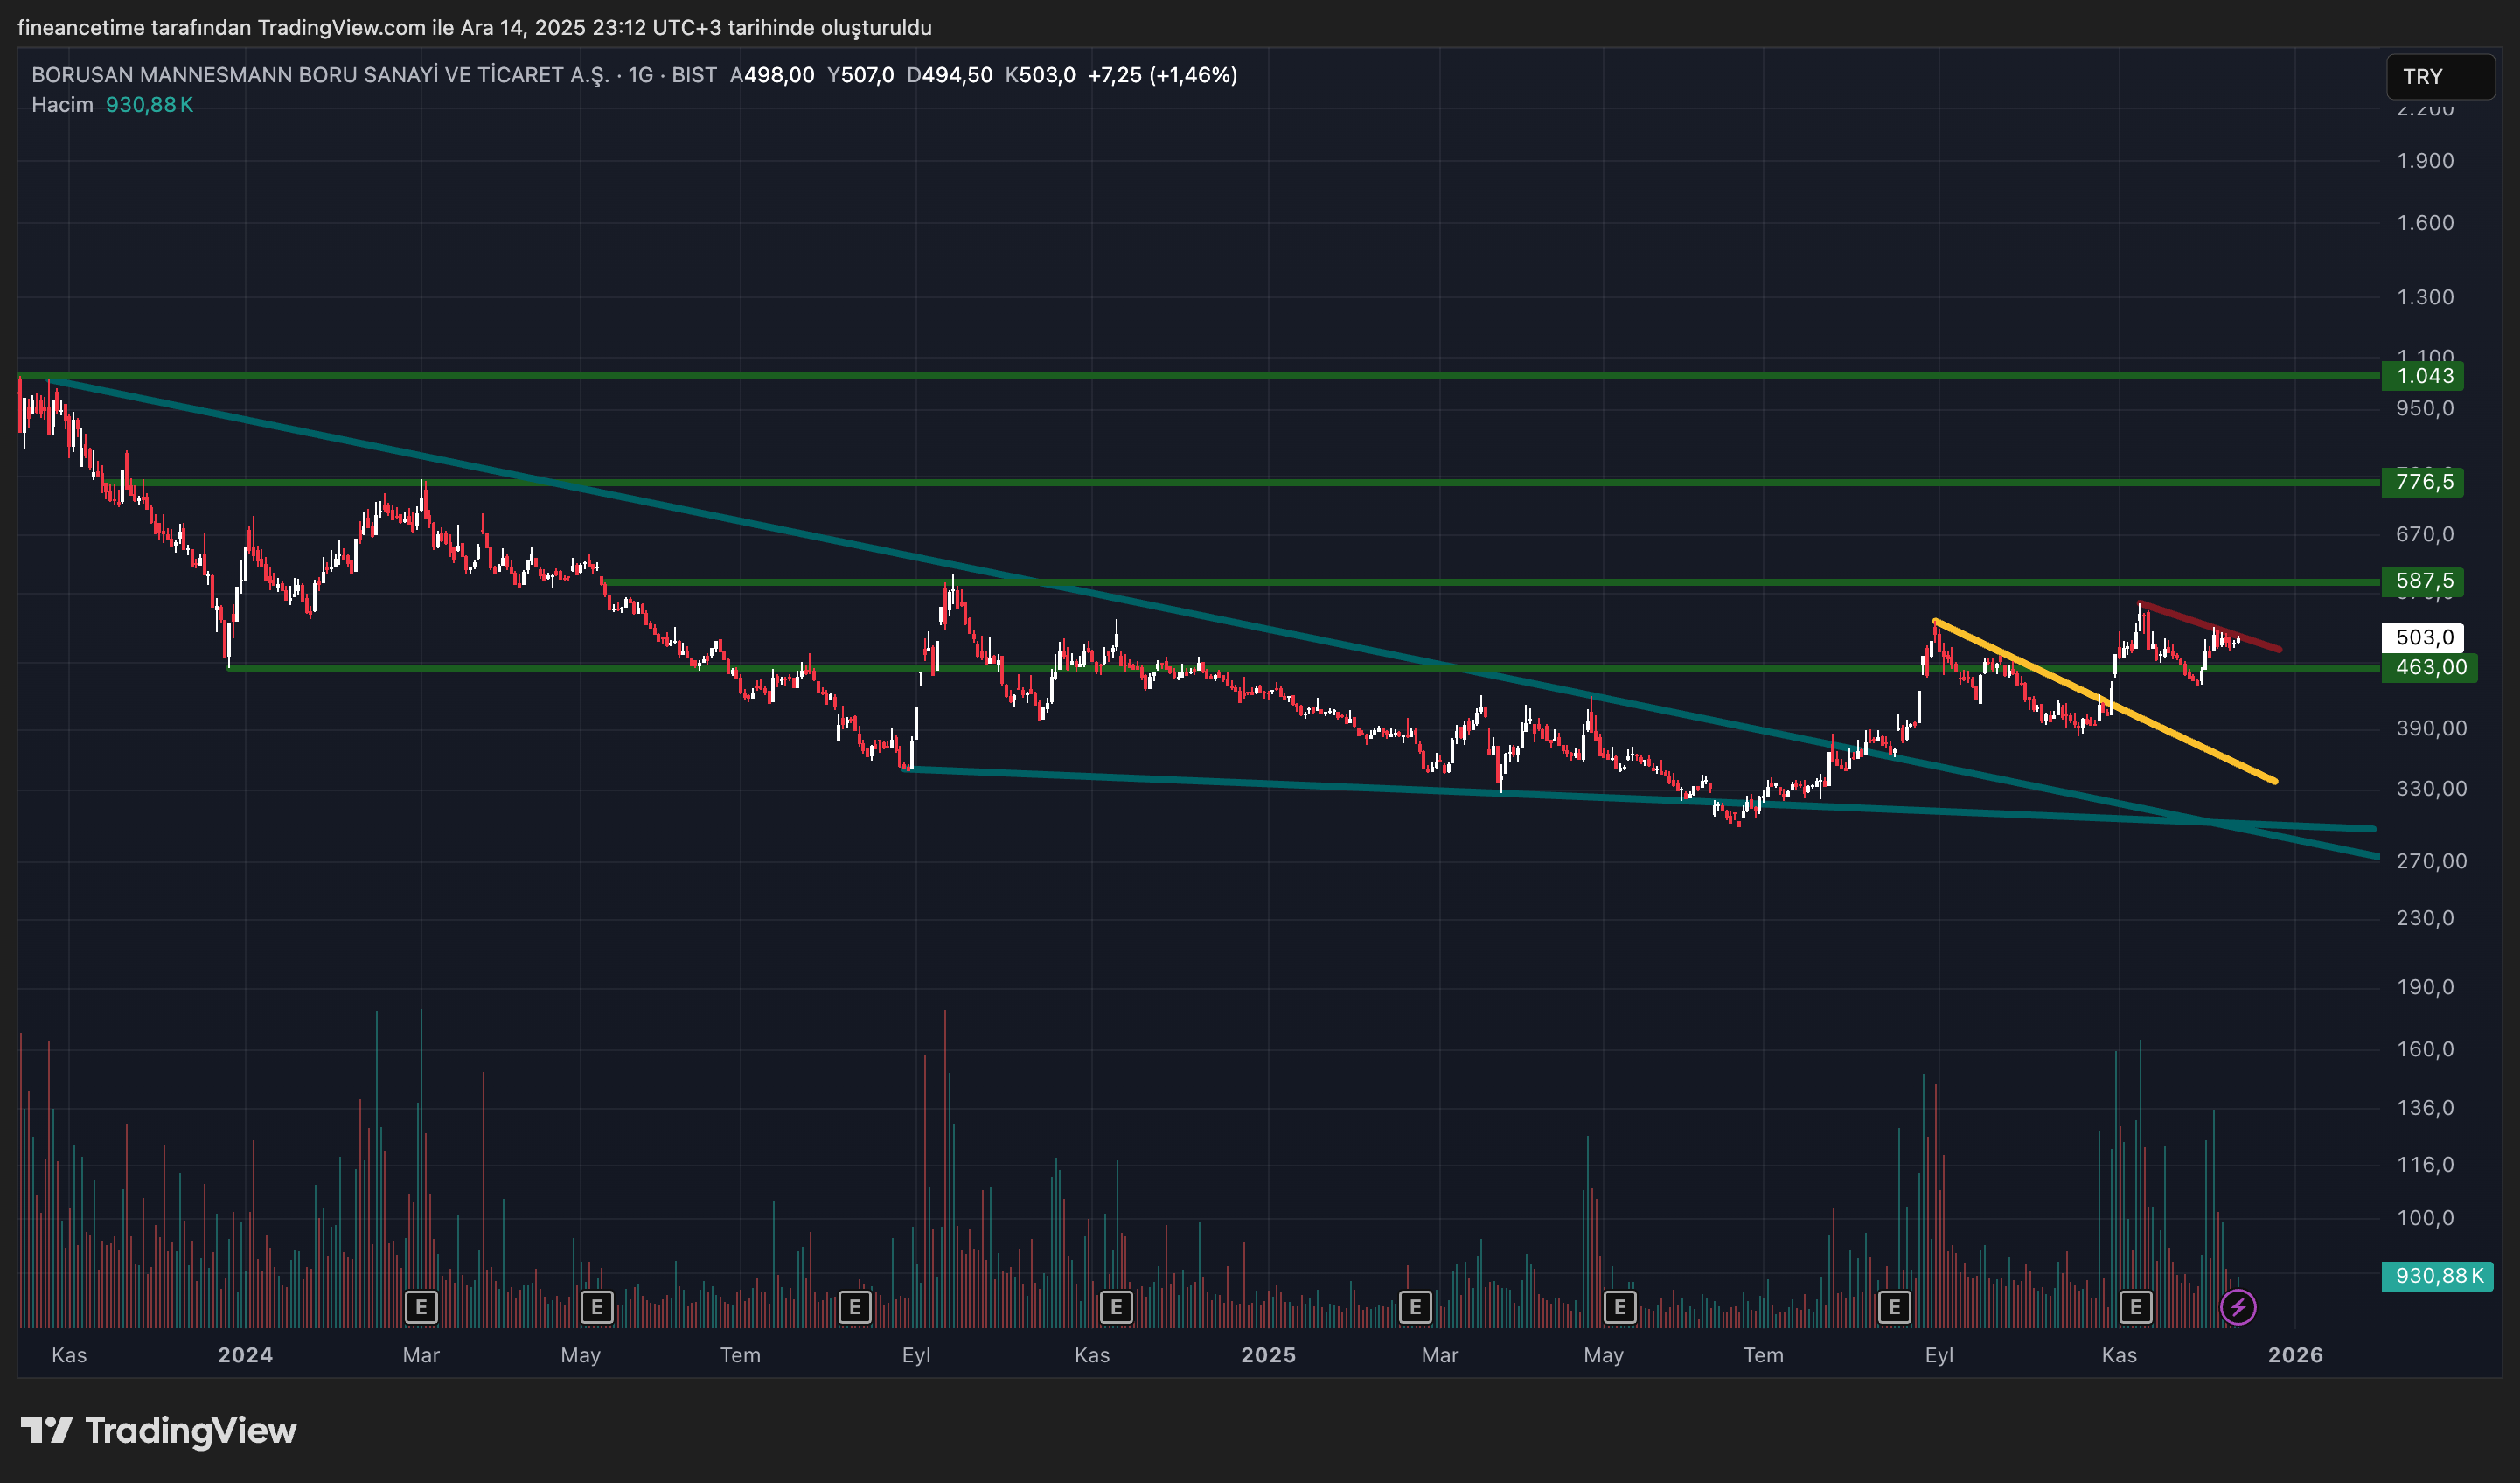Viewport: 2520px width, 1483px height.
Task: Click the TradingView logo
Action: [160, 1430]
